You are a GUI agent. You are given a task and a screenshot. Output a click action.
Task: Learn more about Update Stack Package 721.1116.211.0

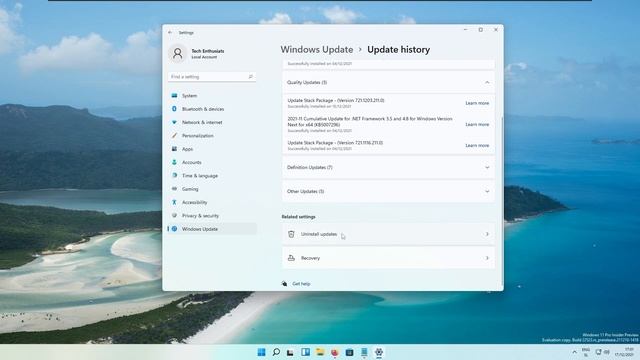(x=477, y=145)
